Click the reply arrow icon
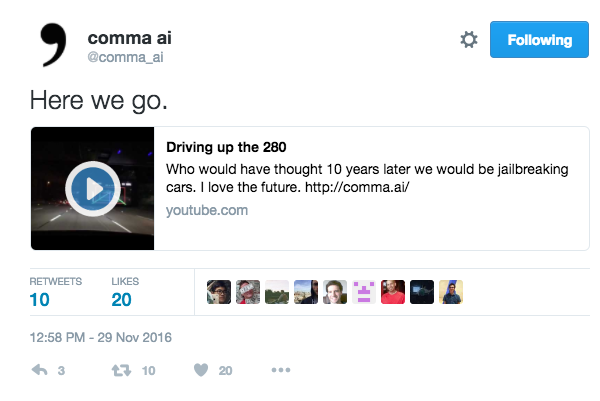This screenshot has width=600, height=401. [x=40, y=370]
